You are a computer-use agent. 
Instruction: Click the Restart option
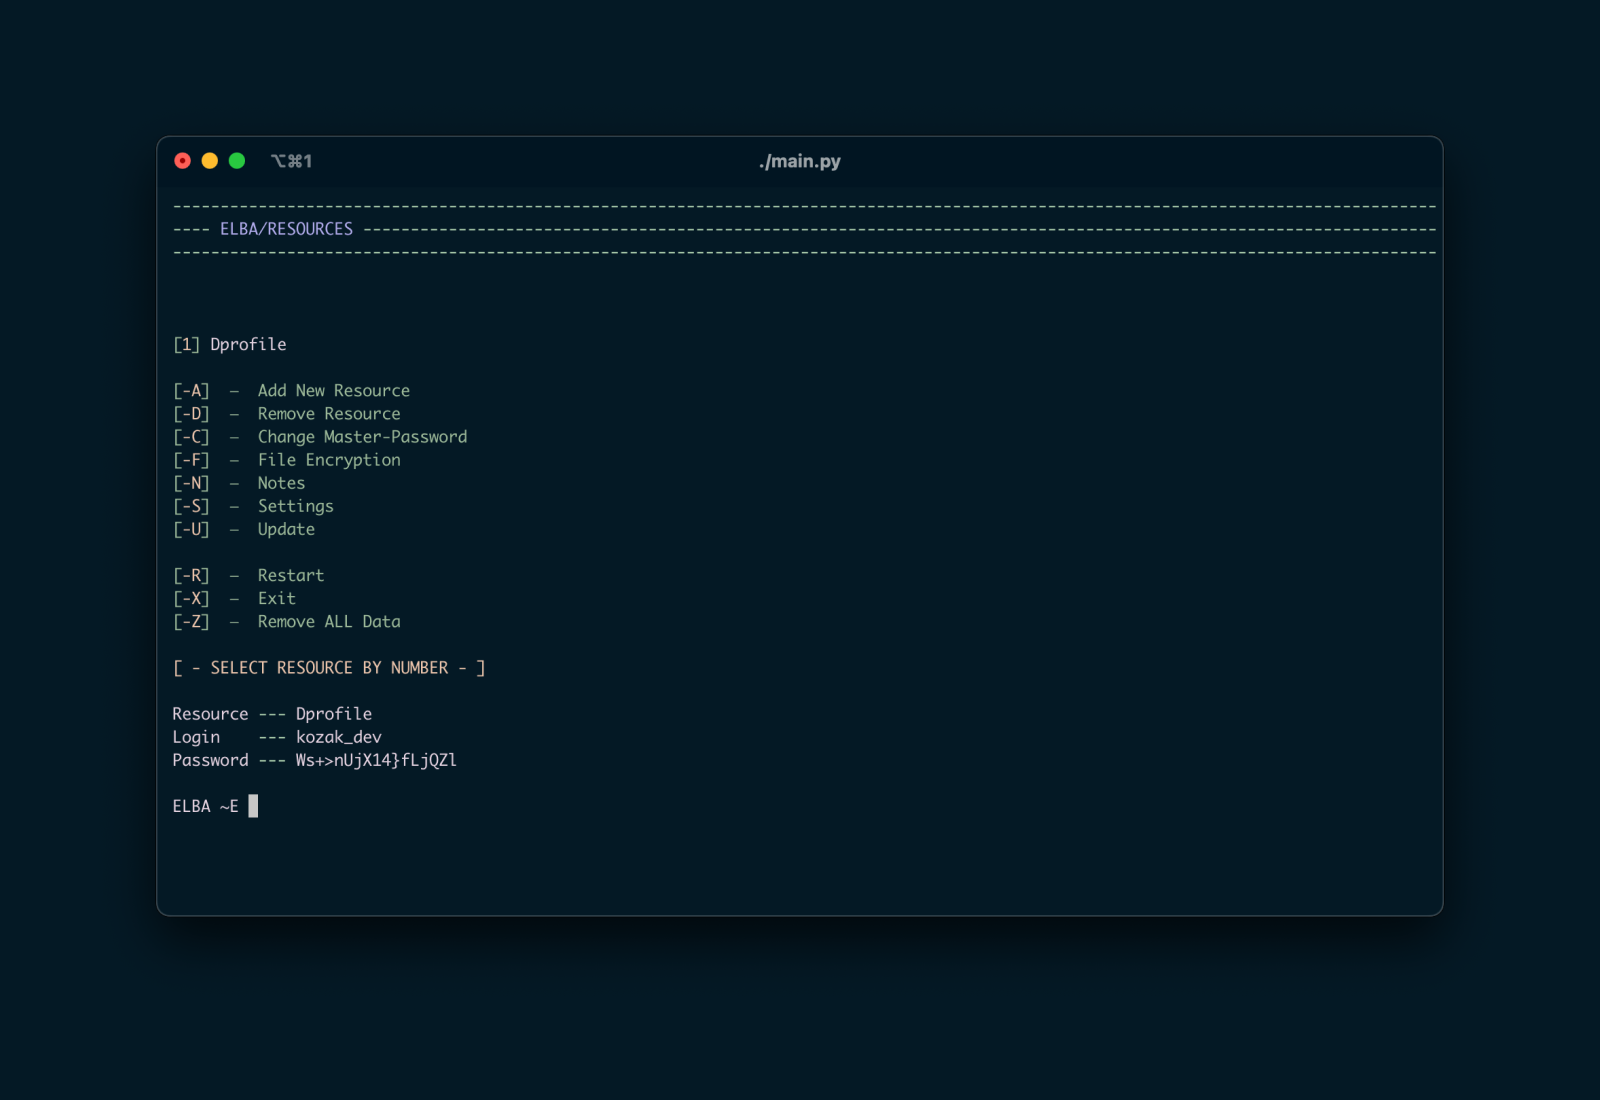(290, 576)
